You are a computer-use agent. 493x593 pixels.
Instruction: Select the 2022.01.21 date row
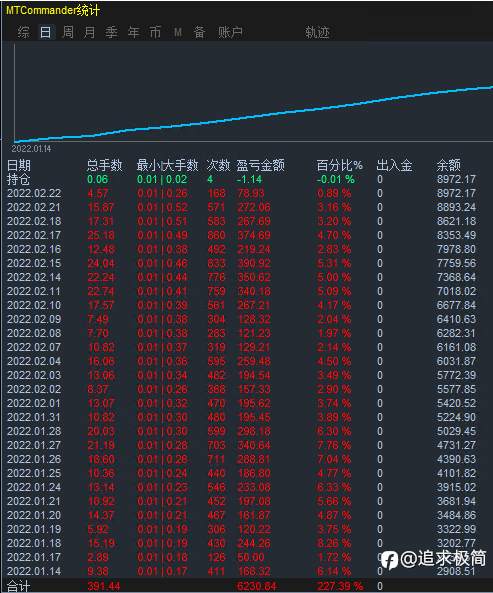tap(34, 501)
